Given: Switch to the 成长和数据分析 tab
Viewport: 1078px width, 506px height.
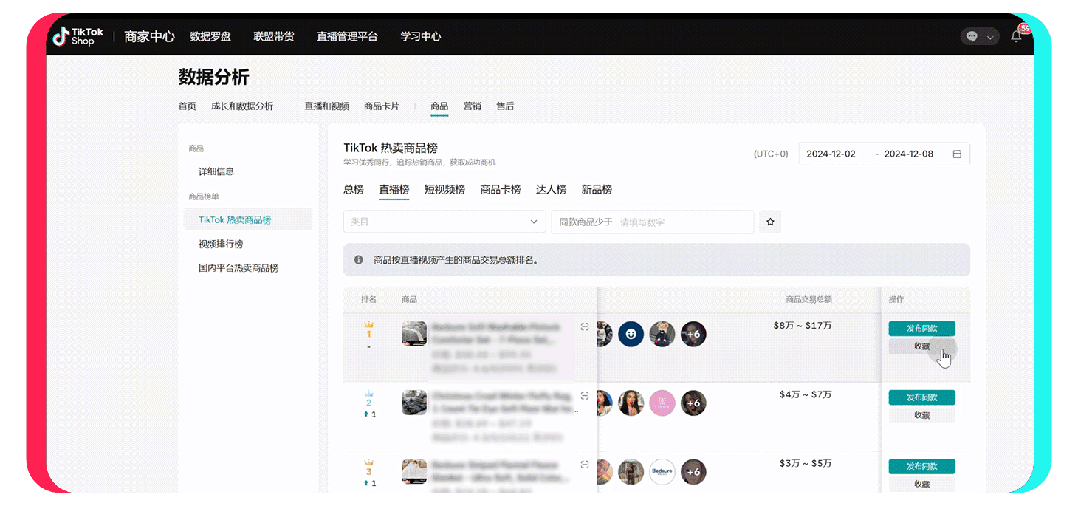Looking at the screenshot, I should 242,106.
